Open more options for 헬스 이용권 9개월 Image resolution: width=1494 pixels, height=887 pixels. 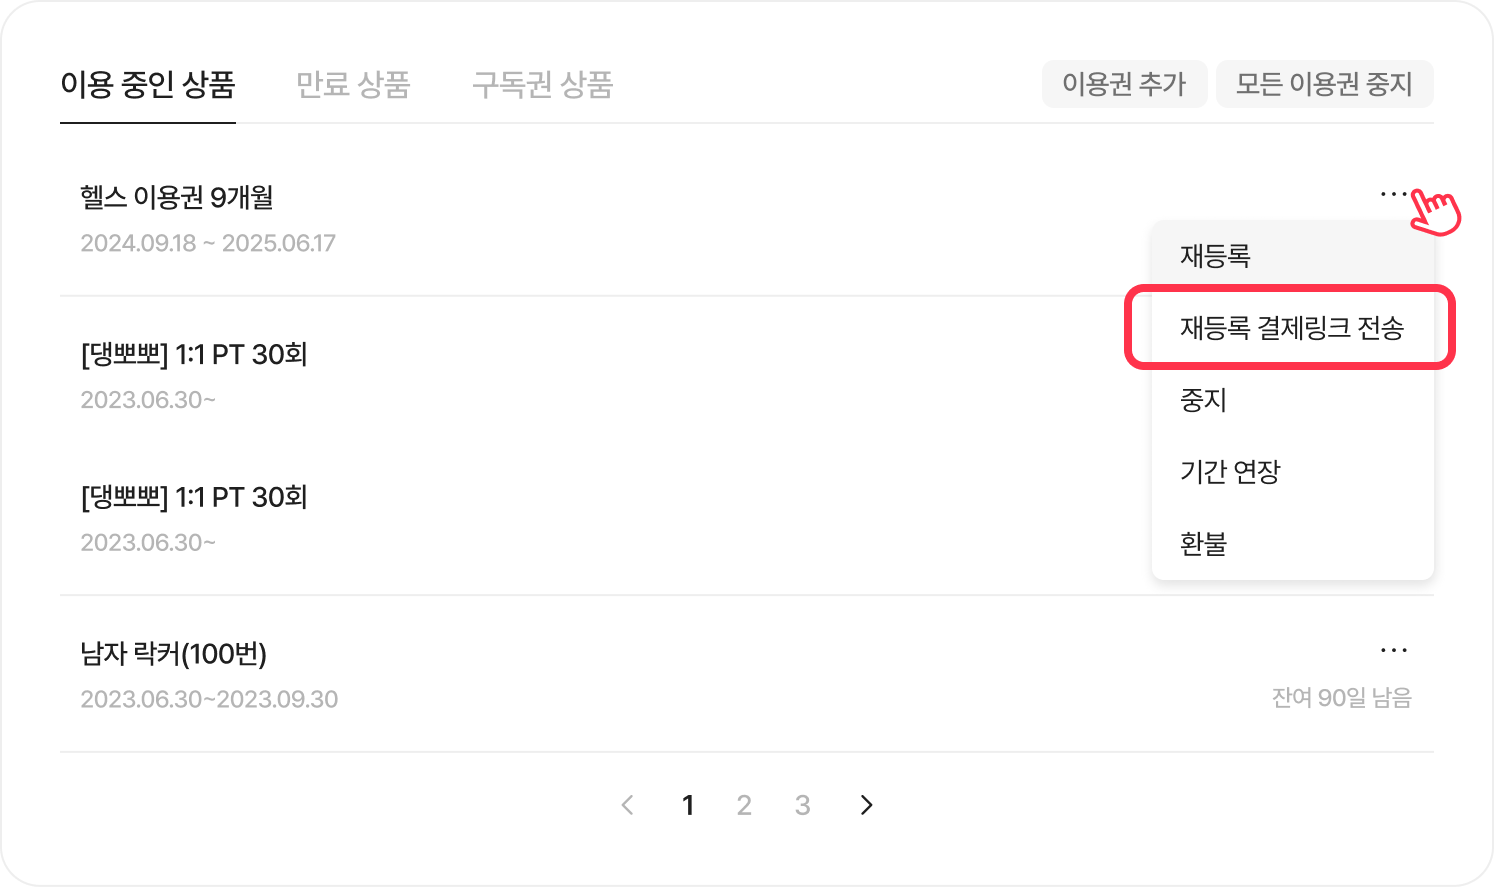pyautogui.click(x=1393, y=194)
